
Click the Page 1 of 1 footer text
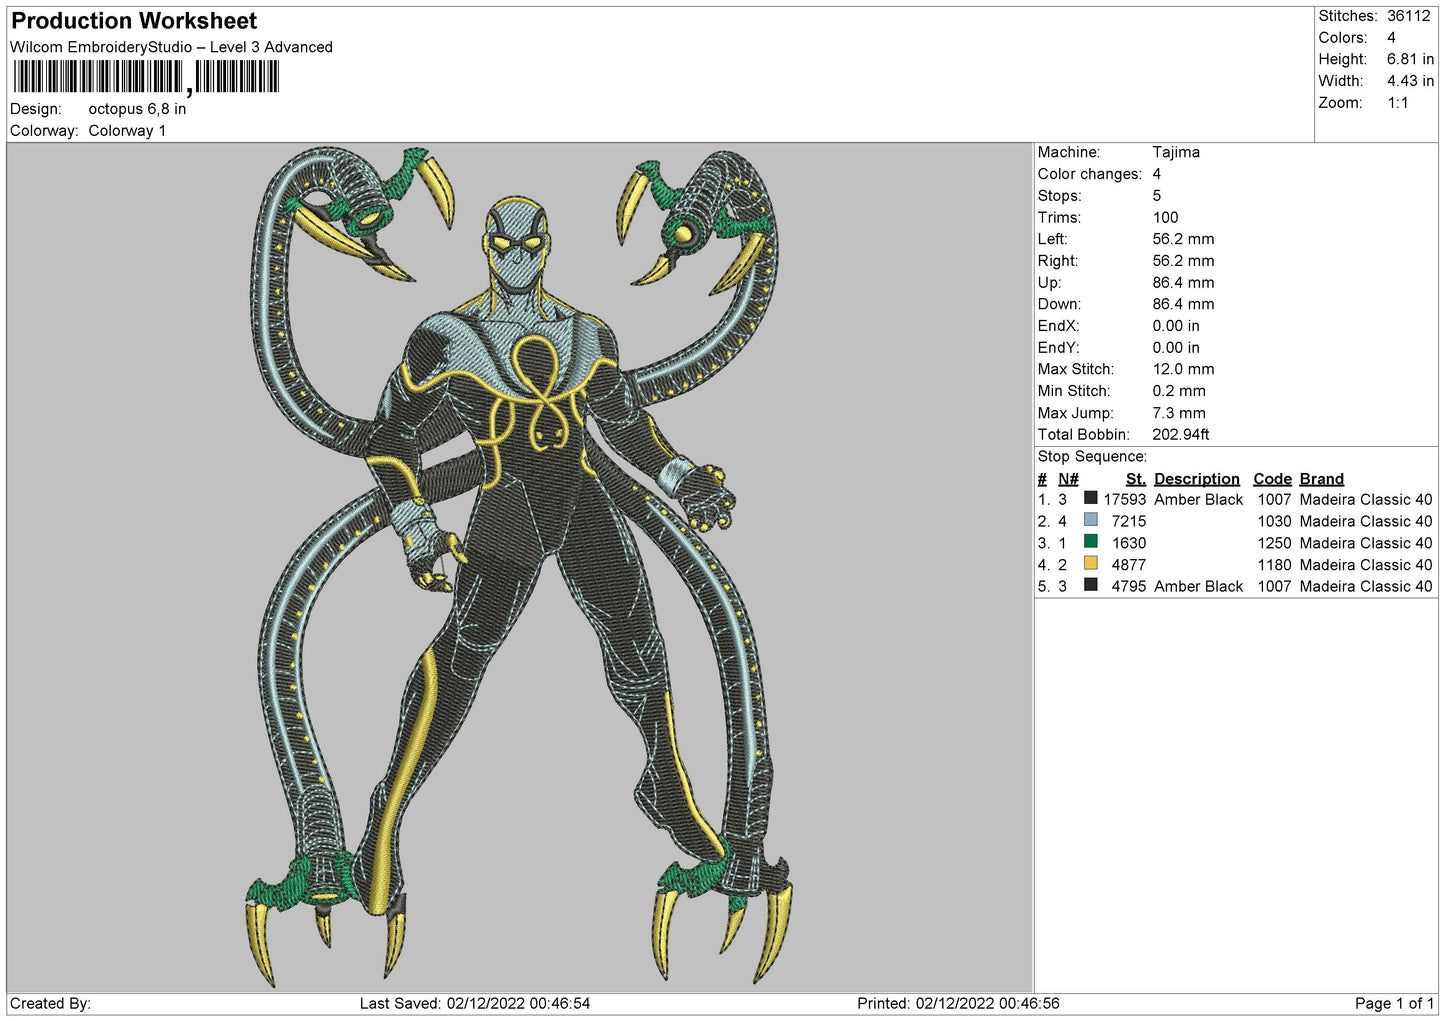click(1394, 1003)
